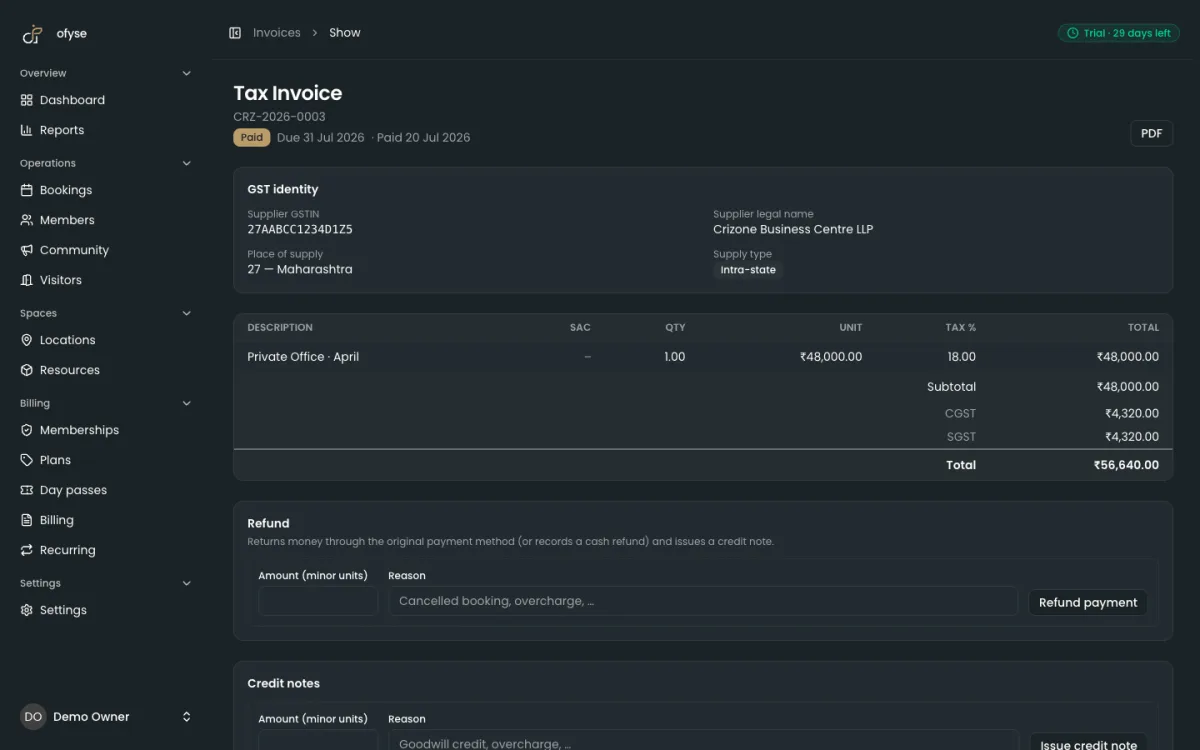Open Memberships in the sidebar
1200x750 pixels.
pyautogui.click(x=105, y=430)
